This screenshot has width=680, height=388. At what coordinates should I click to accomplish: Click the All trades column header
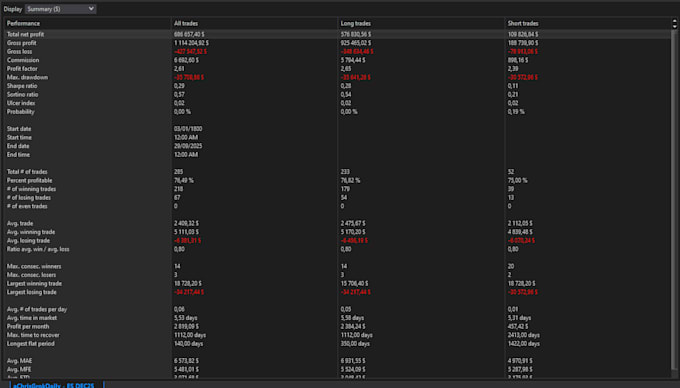[186, 23]
